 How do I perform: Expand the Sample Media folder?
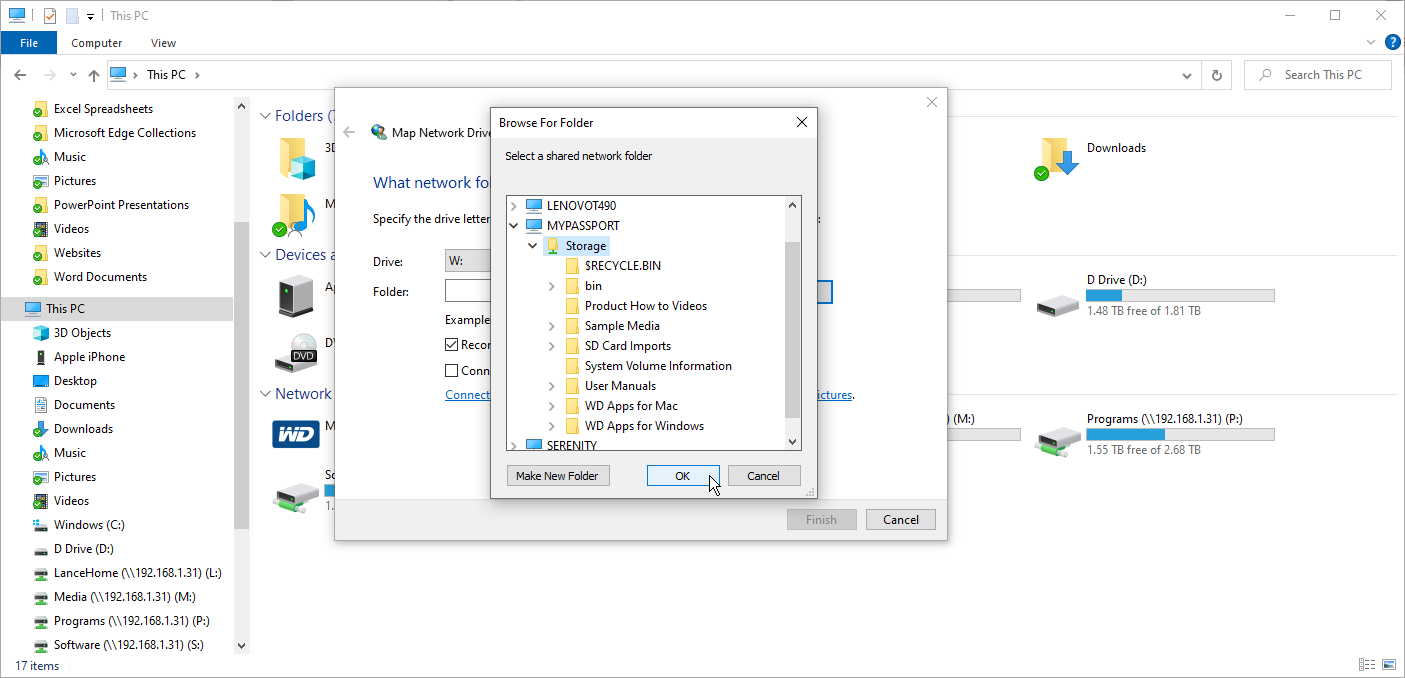pos(552,326)
